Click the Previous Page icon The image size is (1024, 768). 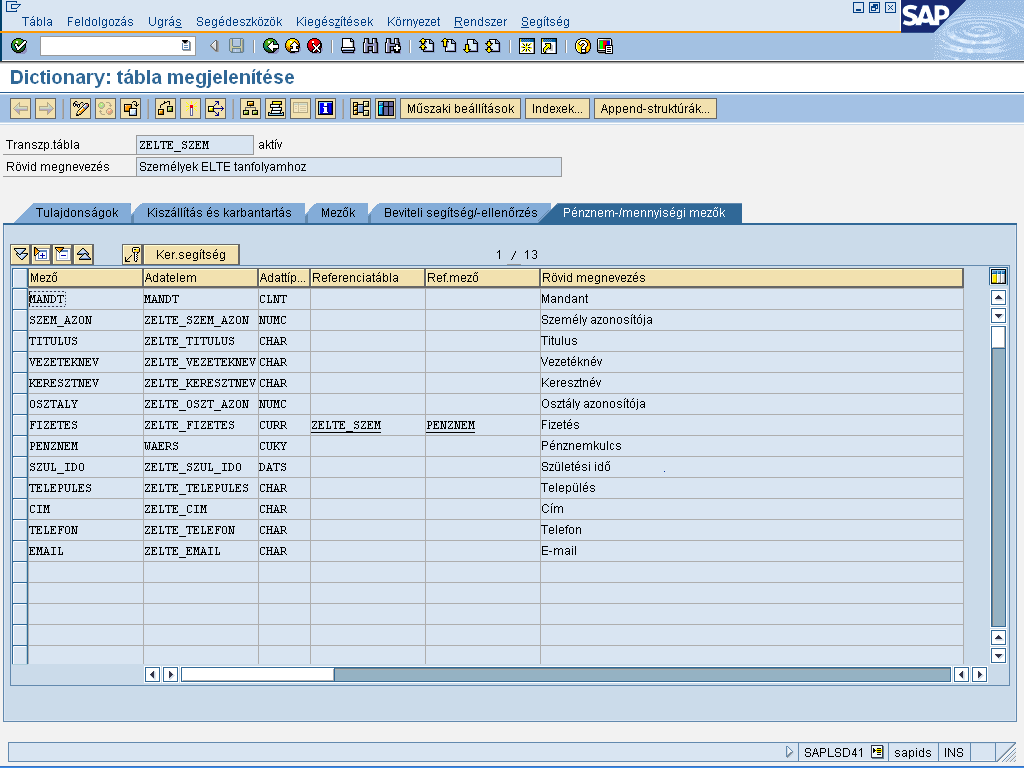pyautogui.click(x=449, y=46)
